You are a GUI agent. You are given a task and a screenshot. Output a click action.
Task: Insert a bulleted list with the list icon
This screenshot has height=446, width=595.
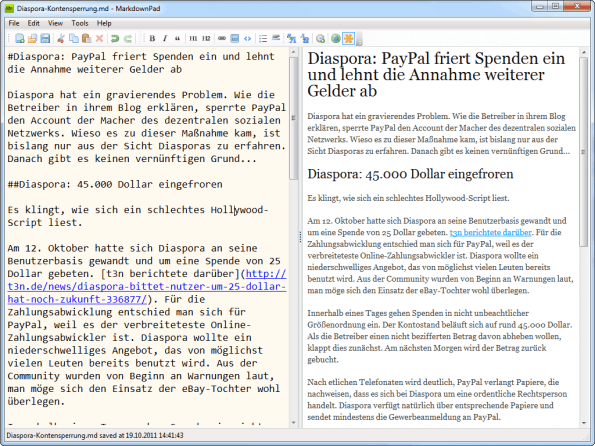[x=263, y=38]
